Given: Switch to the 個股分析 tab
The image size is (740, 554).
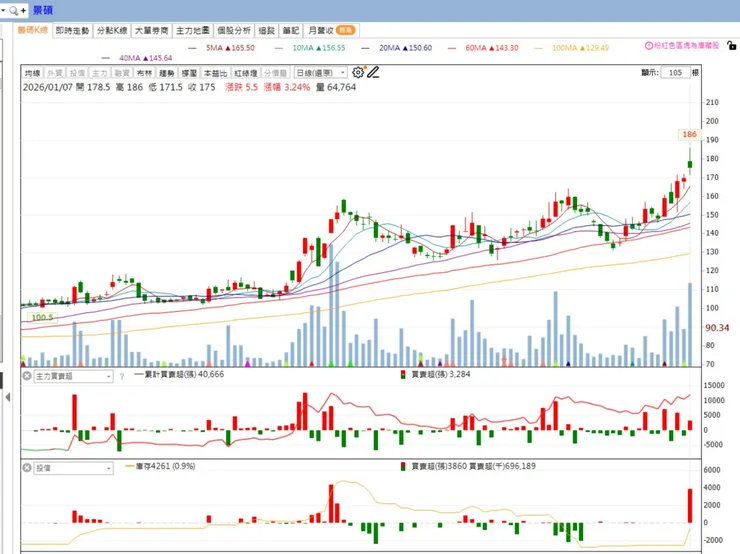Looking at the screenshot, I should coord(234,30).
